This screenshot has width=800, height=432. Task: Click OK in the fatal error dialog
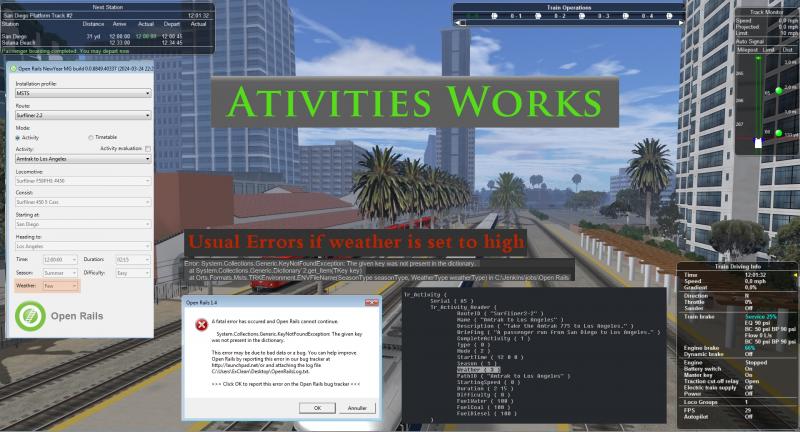pos(317,408)
